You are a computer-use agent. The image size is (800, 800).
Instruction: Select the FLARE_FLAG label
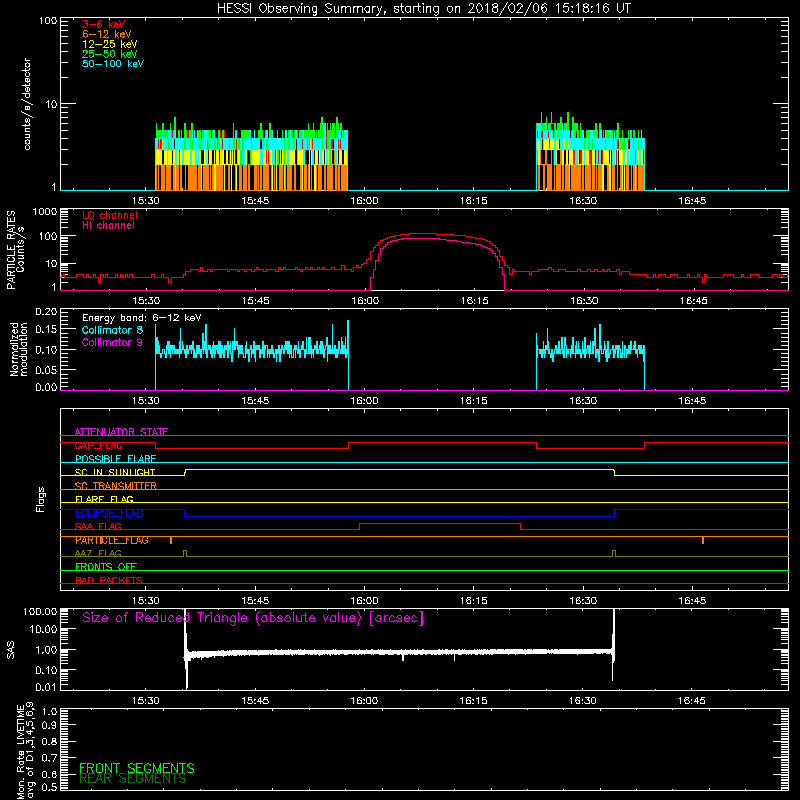pos(104,499)
